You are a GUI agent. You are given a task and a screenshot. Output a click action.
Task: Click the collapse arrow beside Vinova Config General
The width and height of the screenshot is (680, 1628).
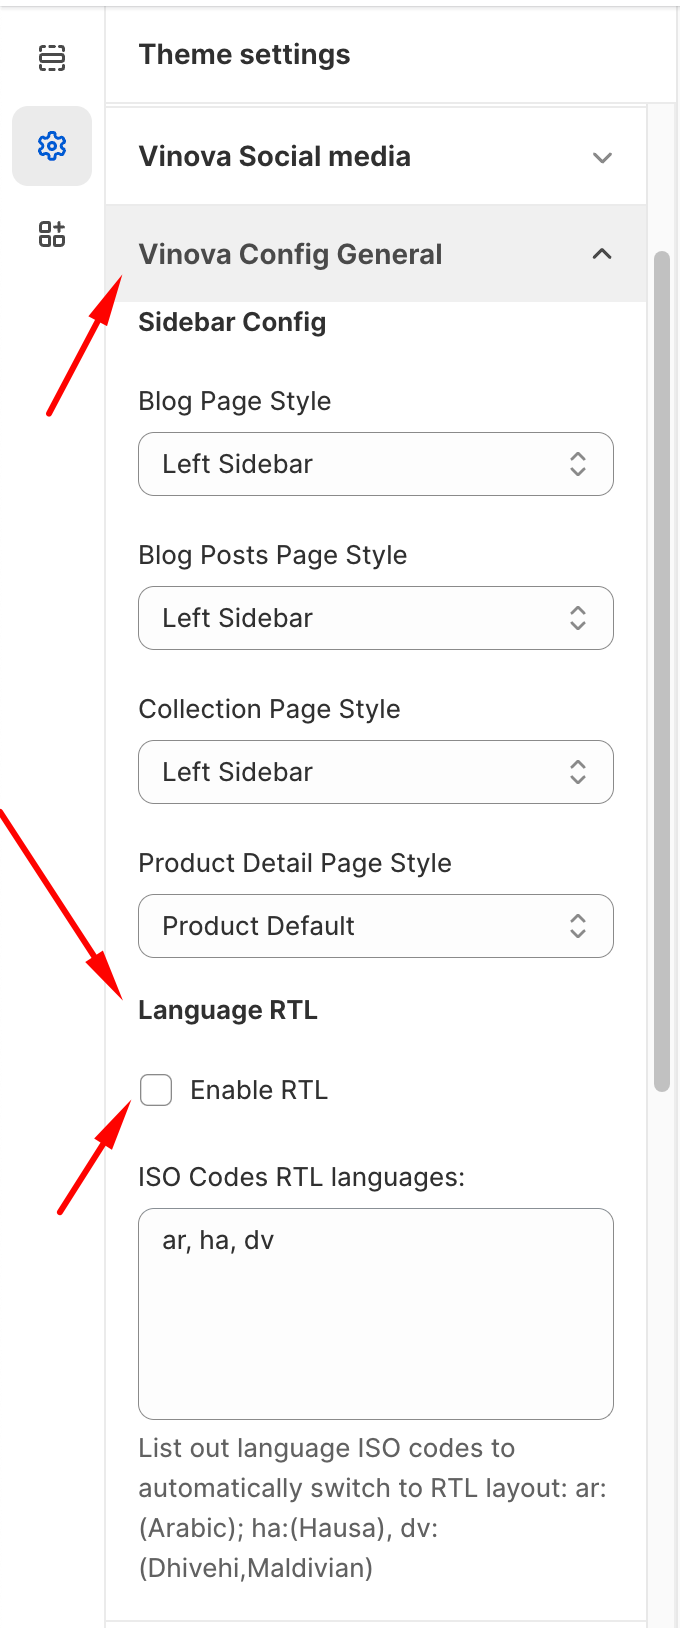click(x=602, y=255)
